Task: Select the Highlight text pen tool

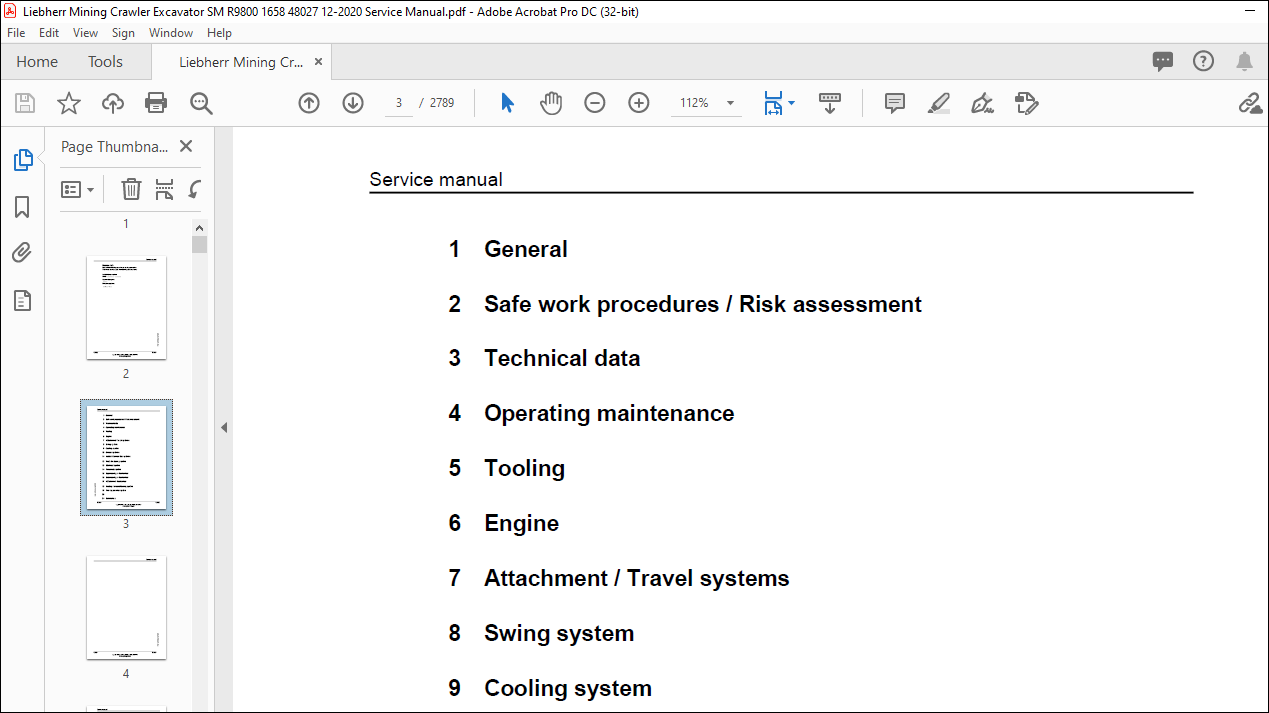Action: pyautogui.click(x=939, y=103)
